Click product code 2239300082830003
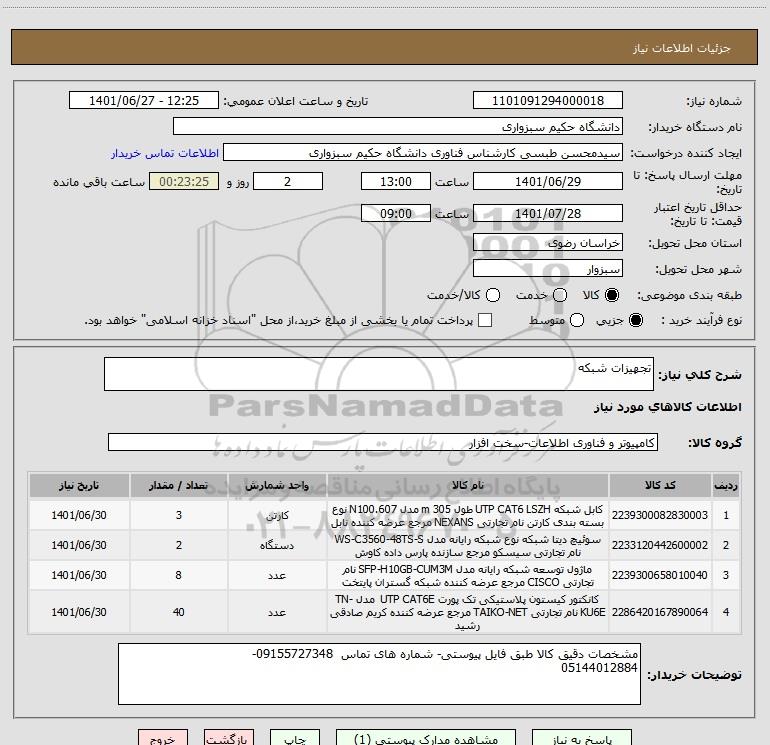This screenshot has width=770, height=745. click(x=660, y=515)
